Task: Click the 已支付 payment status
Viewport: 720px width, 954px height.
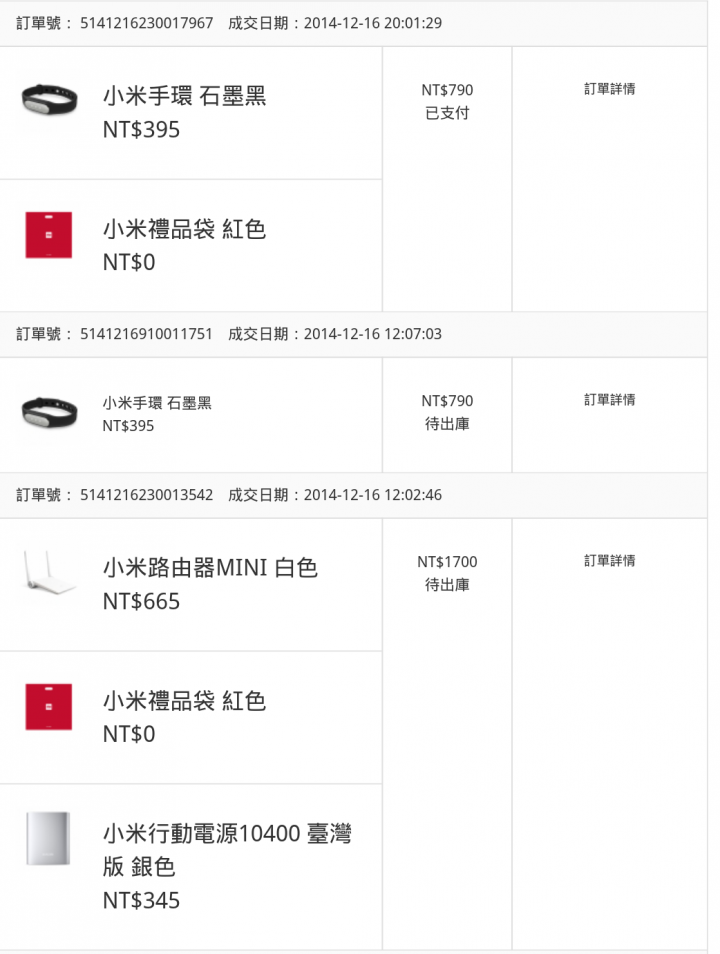Action: (x=447, y=113)
